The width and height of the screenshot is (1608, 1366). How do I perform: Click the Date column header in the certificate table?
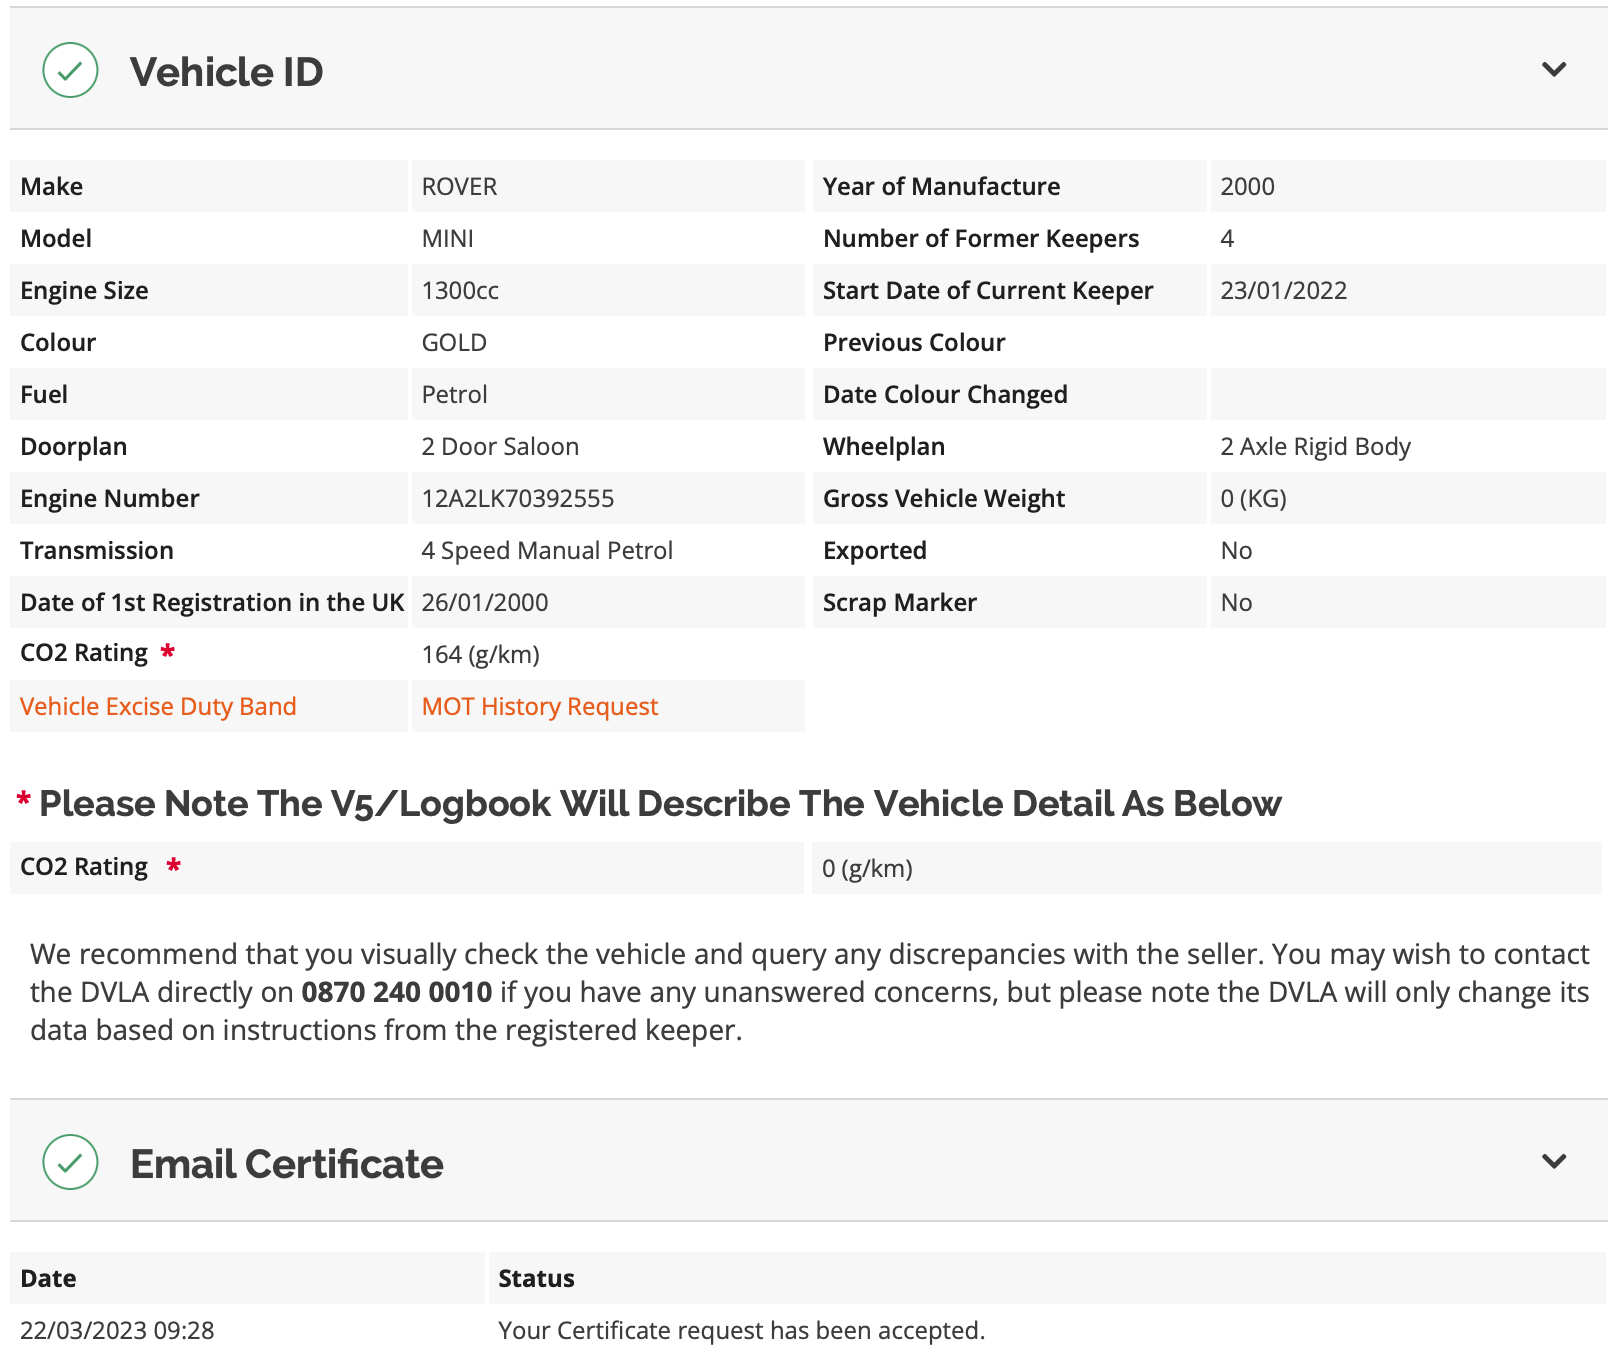(x=48, y=1278)
